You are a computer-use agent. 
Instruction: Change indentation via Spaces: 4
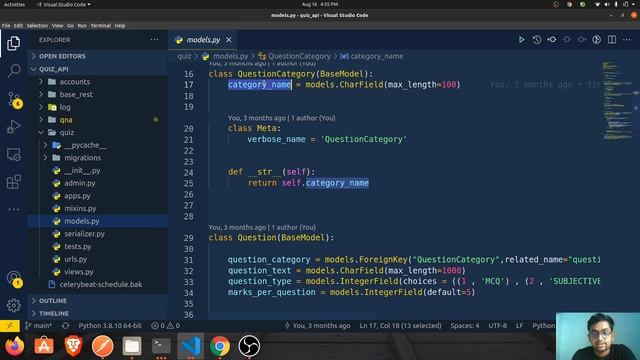(465, 326)
